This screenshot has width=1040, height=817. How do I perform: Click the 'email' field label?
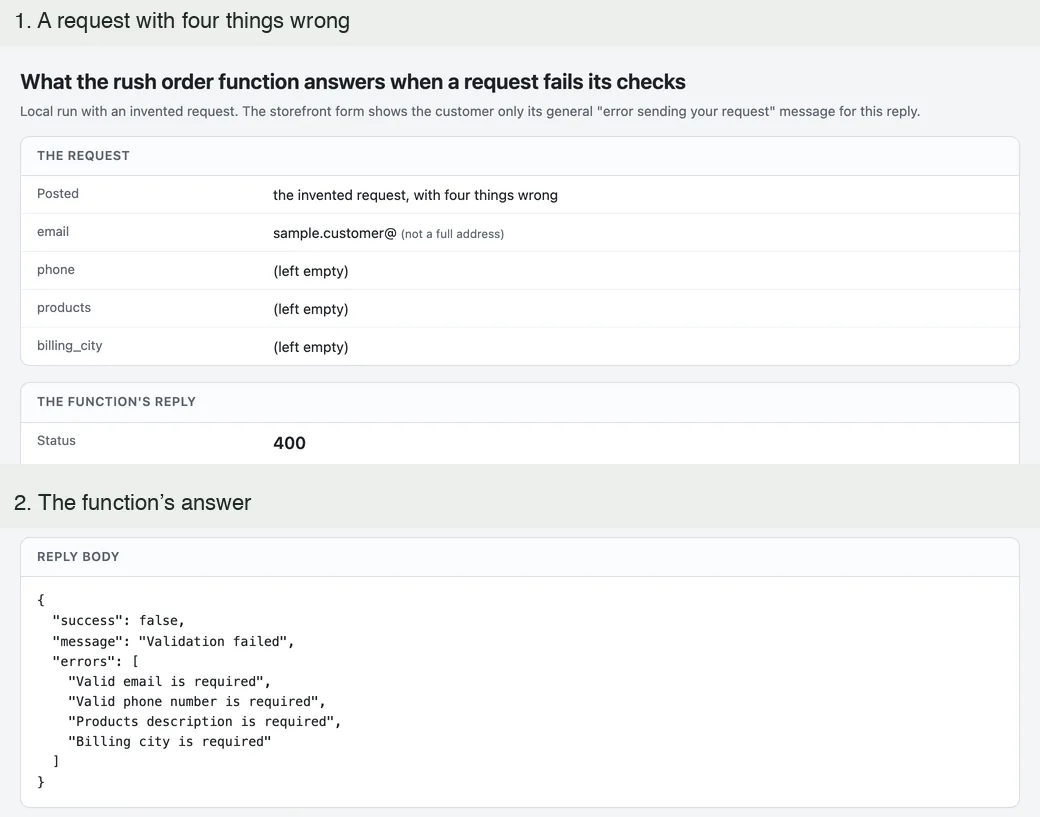[53, 231]
